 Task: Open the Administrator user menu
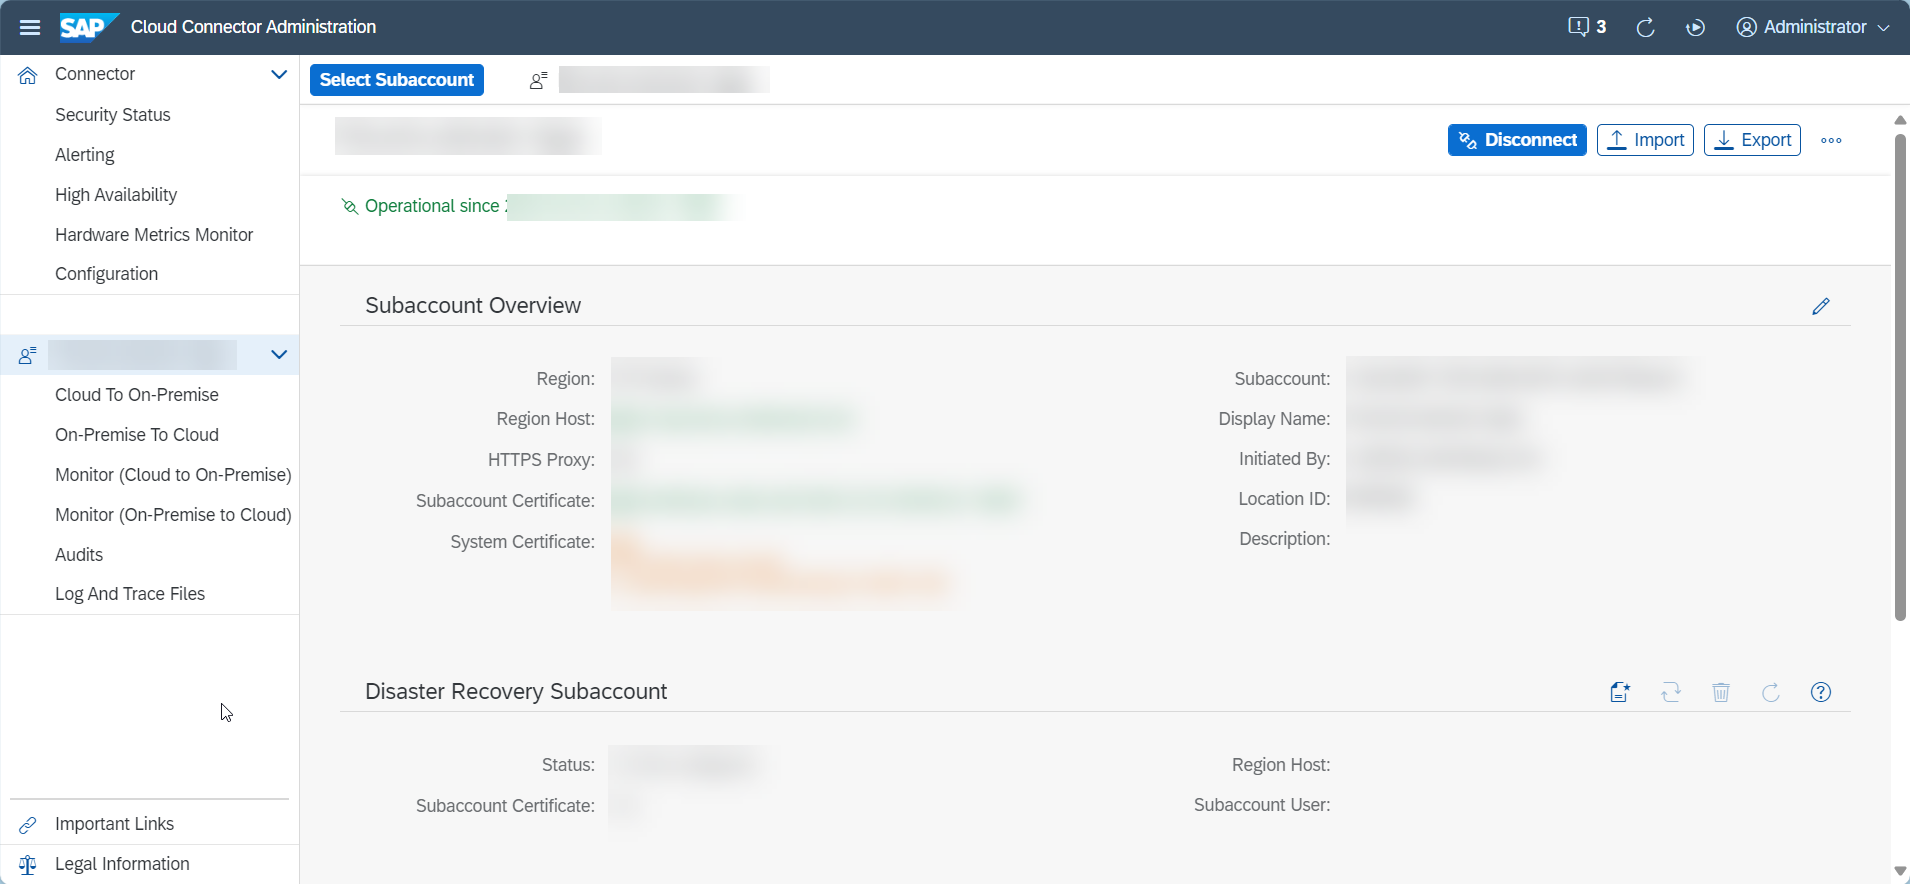click(1813, 27)
